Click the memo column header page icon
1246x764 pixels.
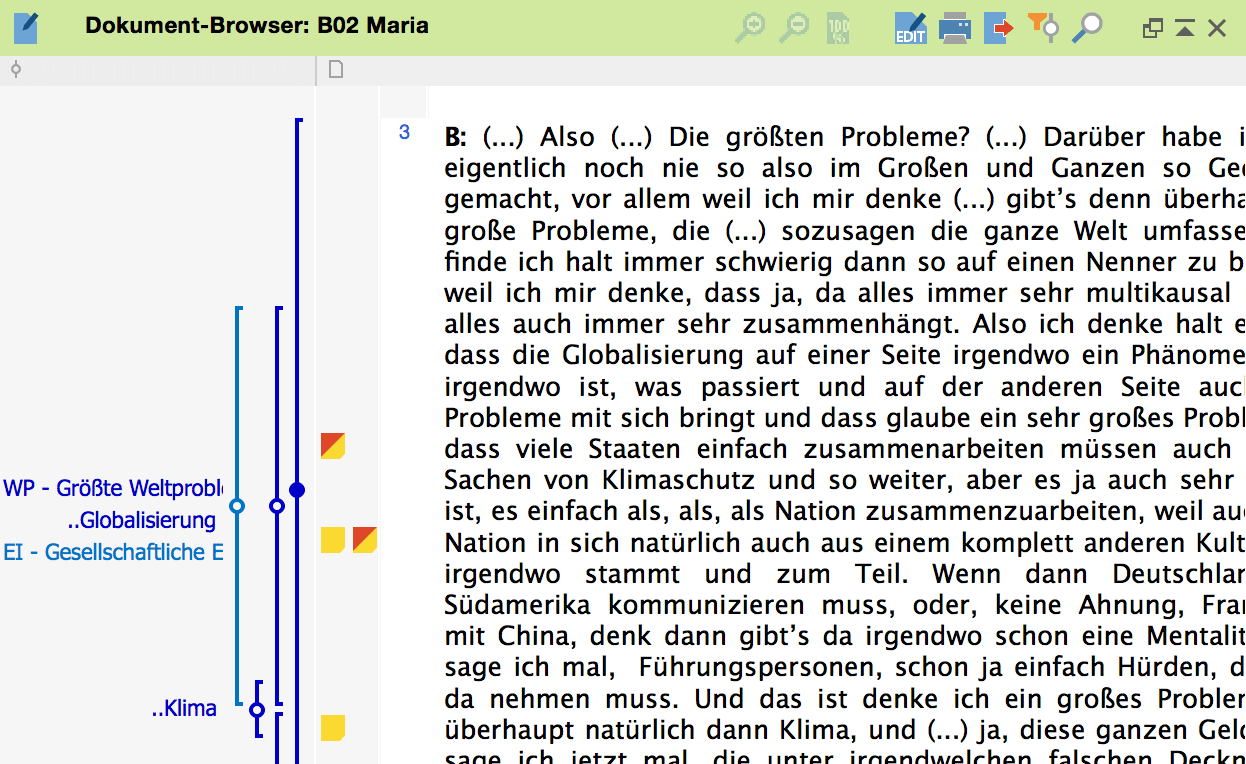click(x=336, y=70)
